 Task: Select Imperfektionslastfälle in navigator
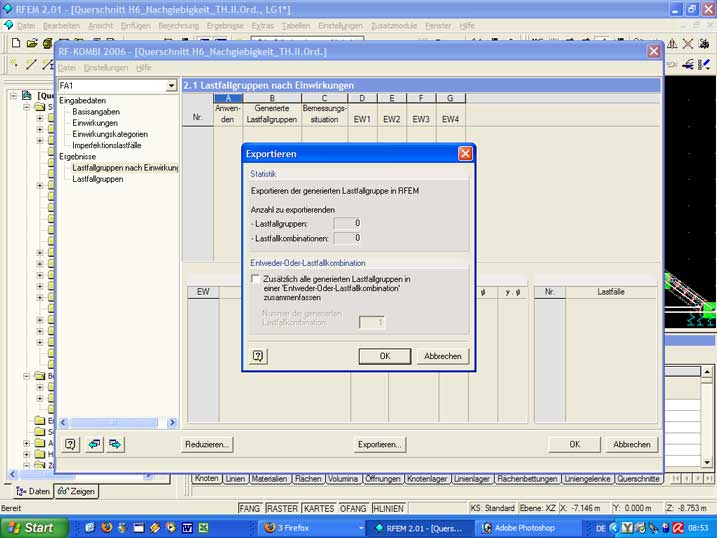coord(107,145)
